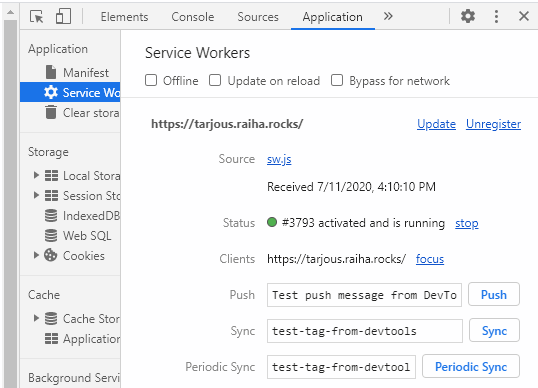Click the Application Cache grid icon
538x388 pixels.
click(x=51, y=338)
